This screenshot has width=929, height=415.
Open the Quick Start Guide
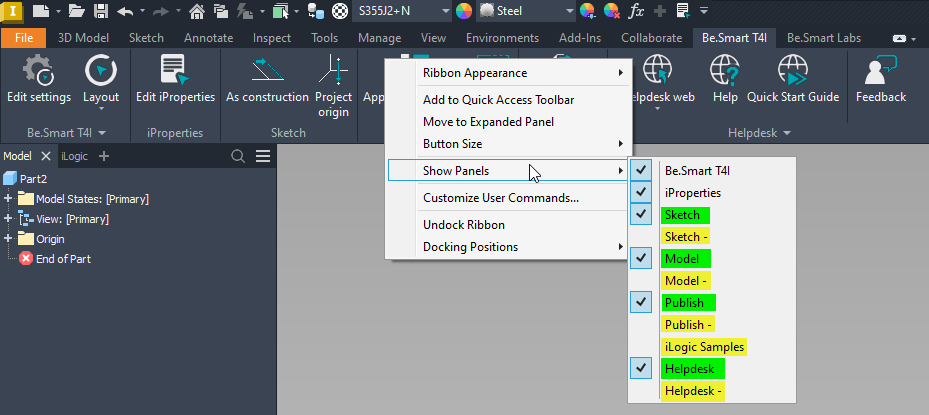[792, 72]
